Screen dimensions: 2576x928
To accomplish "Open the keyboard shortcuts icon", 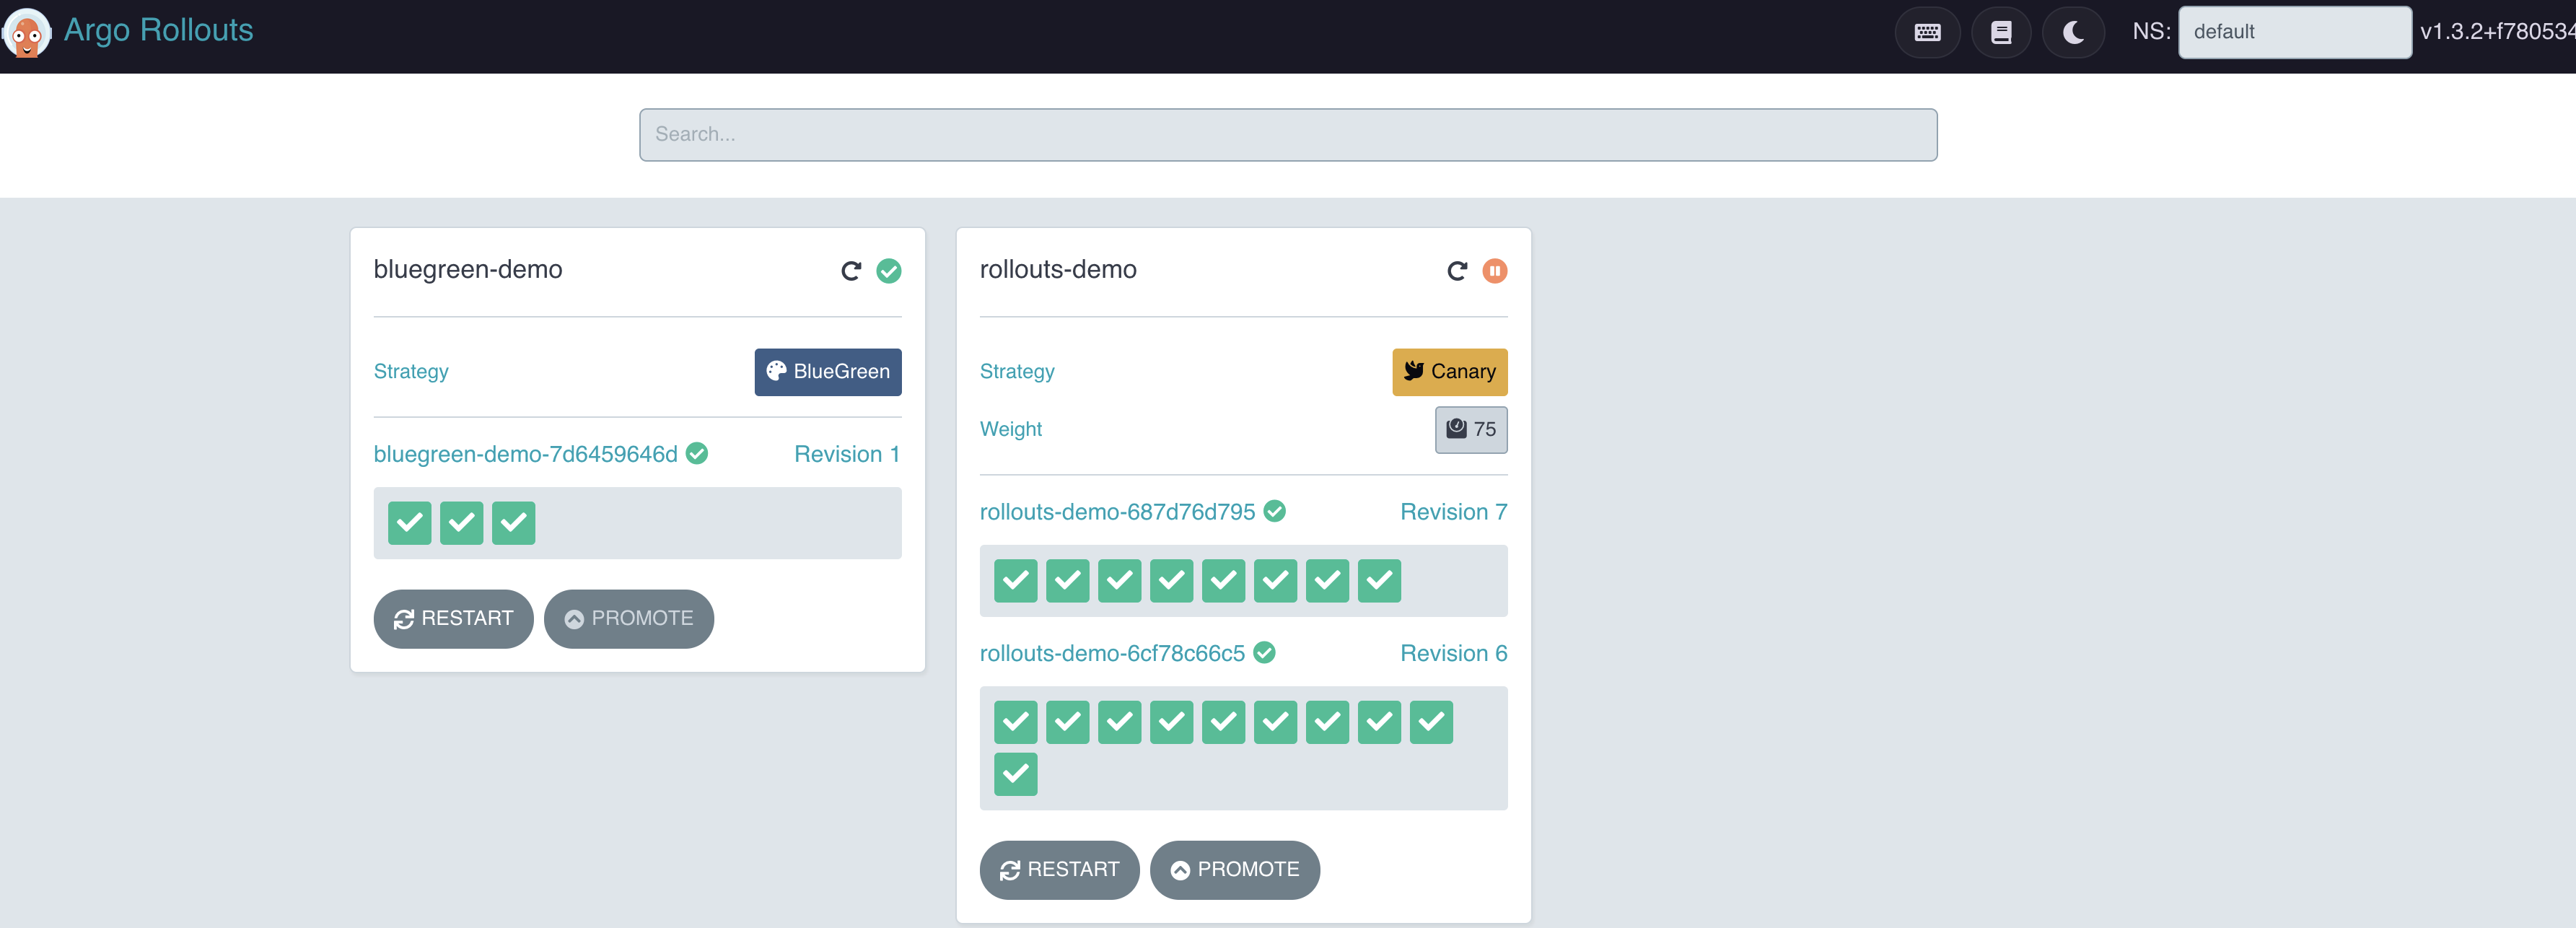I will pyautogui.click(x=1927, y=32).
